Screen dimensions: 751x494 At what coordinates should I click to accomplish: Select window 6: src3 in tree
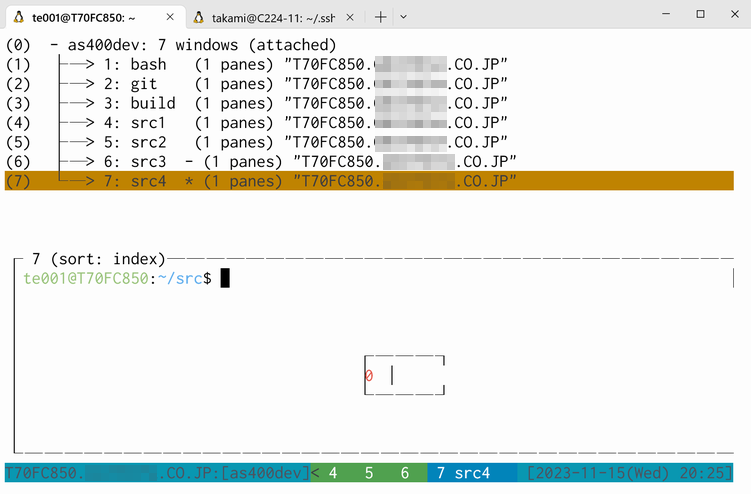[369, 162]
